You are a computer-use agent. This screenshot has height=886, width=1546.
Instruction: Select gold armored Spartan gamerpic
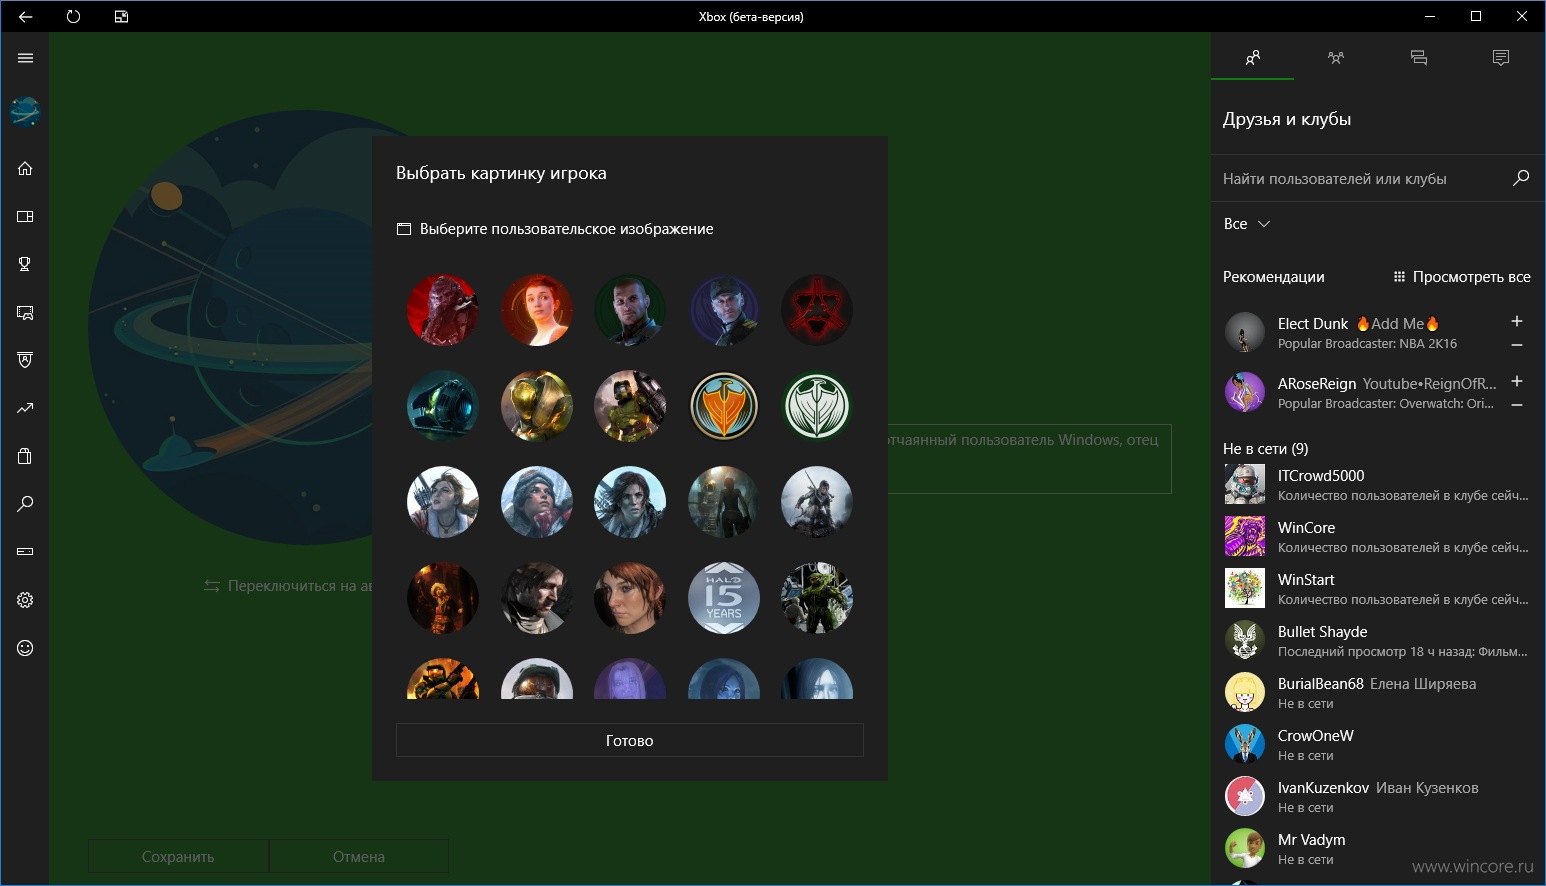coord(537,406)
